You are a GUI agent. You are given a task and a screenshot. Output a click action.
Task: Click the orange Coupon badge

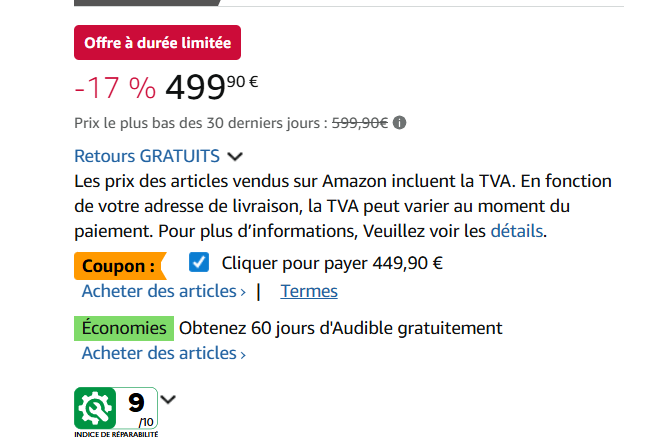point(120,266)
